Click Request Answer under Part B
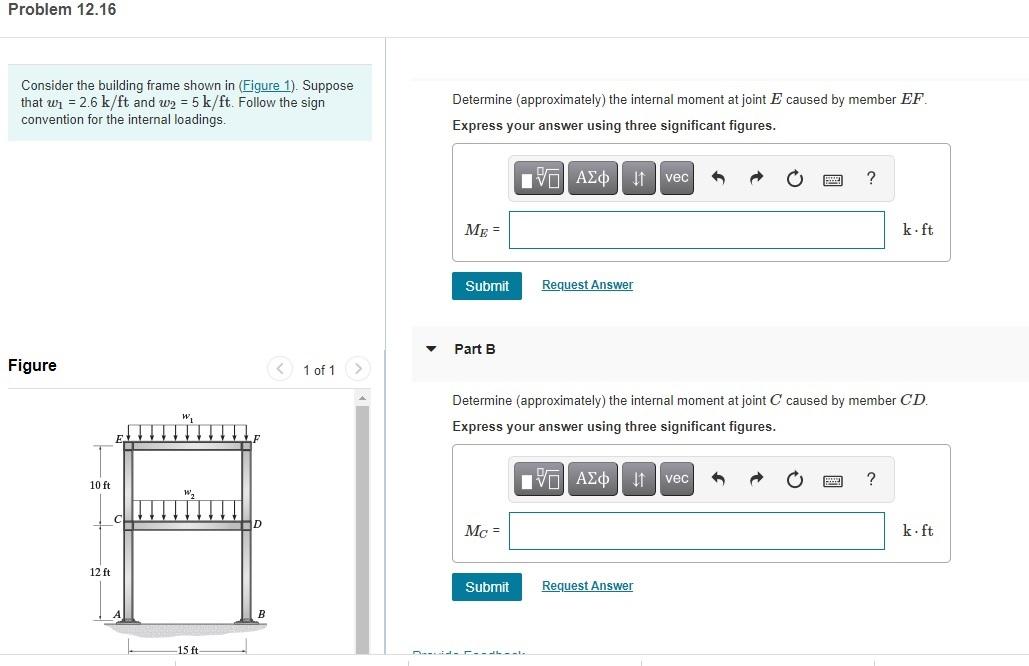This screenshot has height=666, width=1029. [587, 585]
